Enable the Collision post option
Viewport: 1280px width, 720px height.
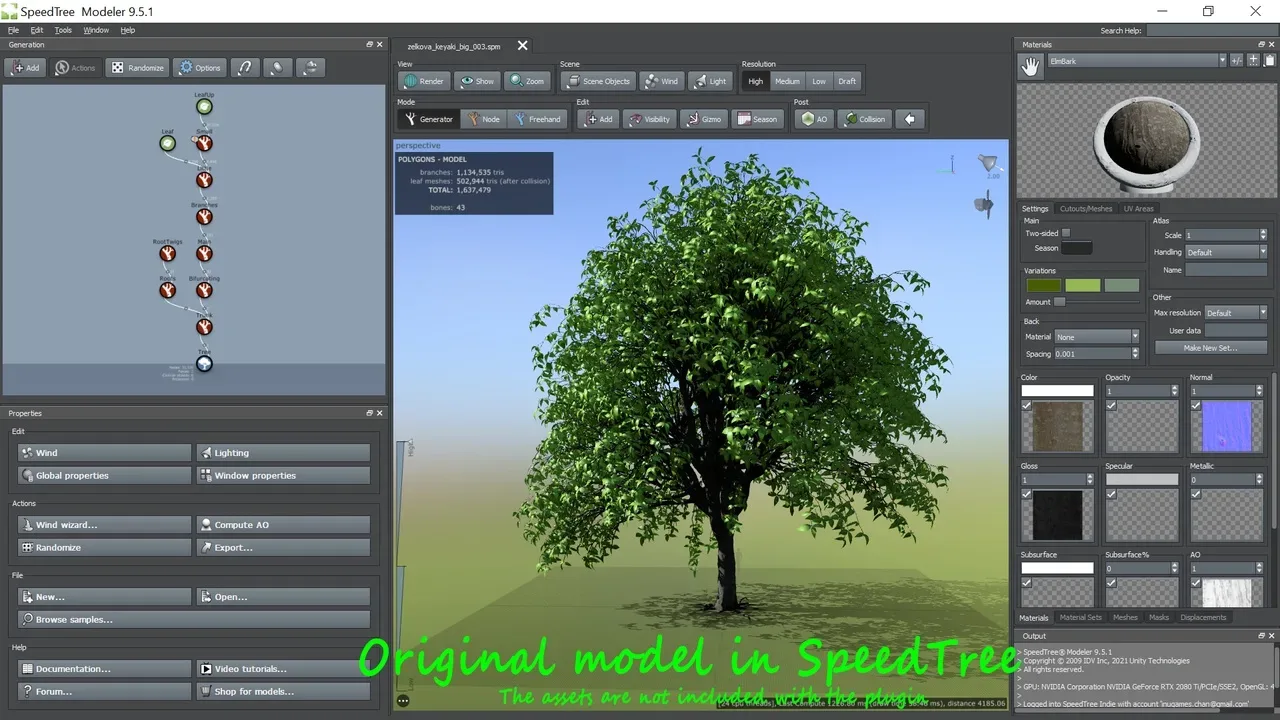pos(863,118)
